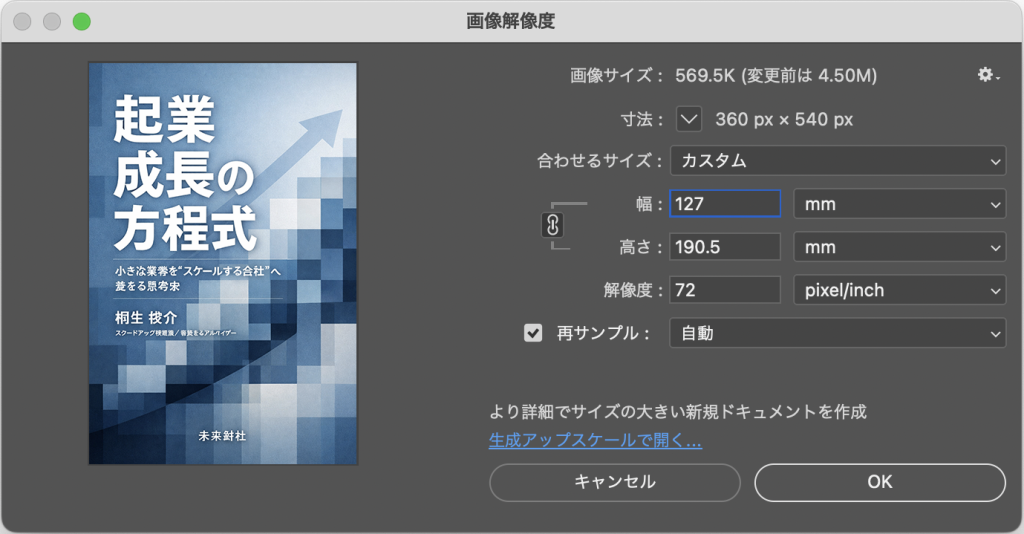Click the 画像解像度 title bar text
This screenshot has height=534, width=1024.
point(511,21)
